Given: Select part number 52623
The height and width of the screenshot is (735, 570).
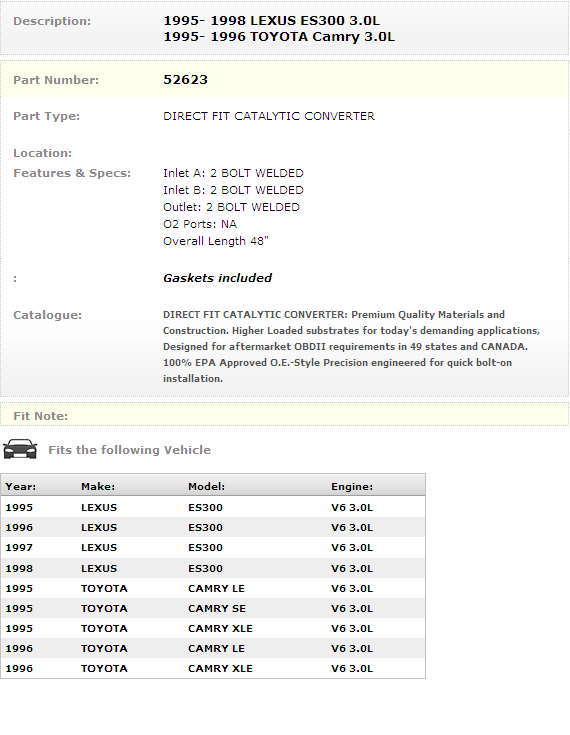Looking at the screenshot, I should (x=185, y=80).
